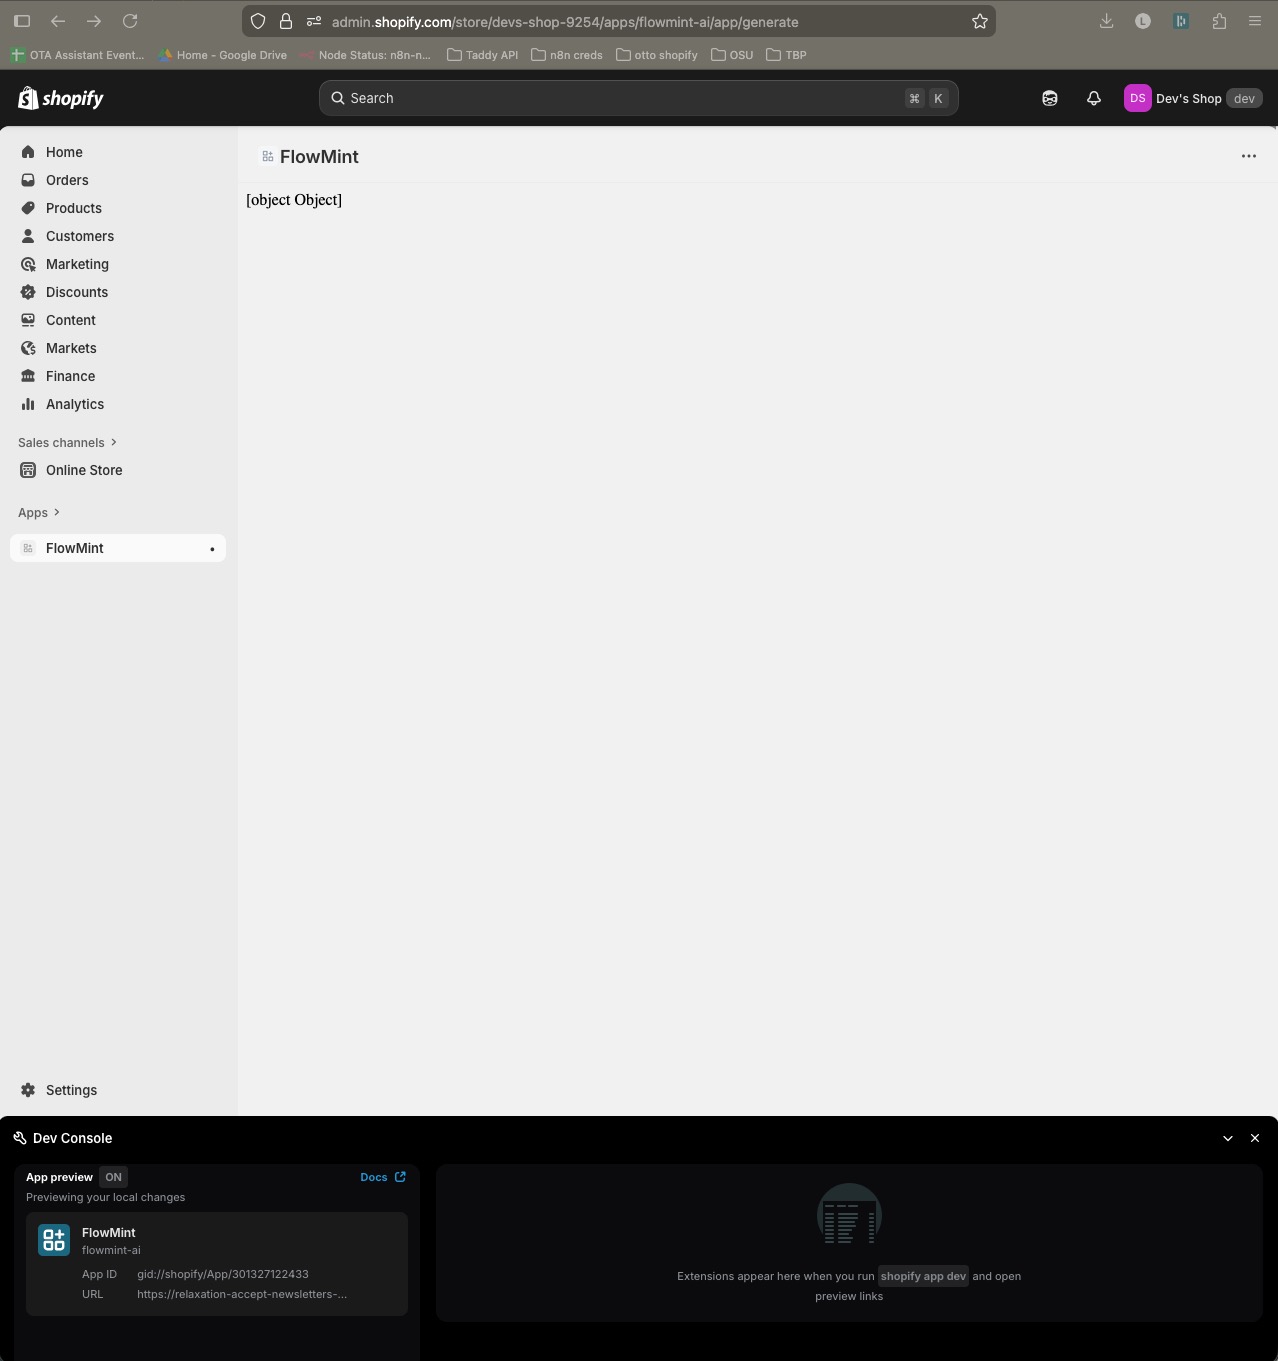The width and height of the screenshot is (1278, 1361).
Task: Open the Orders section in the sidebar
Action: [66, 180]
